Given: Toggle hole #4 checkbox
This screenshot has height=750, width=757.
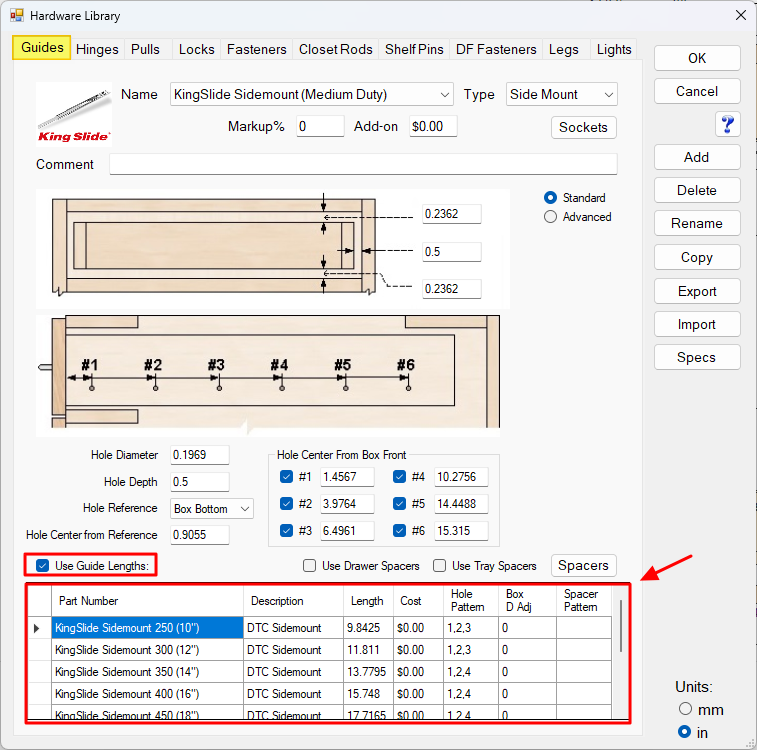Looking at the screenshot, I should point(399,477).
